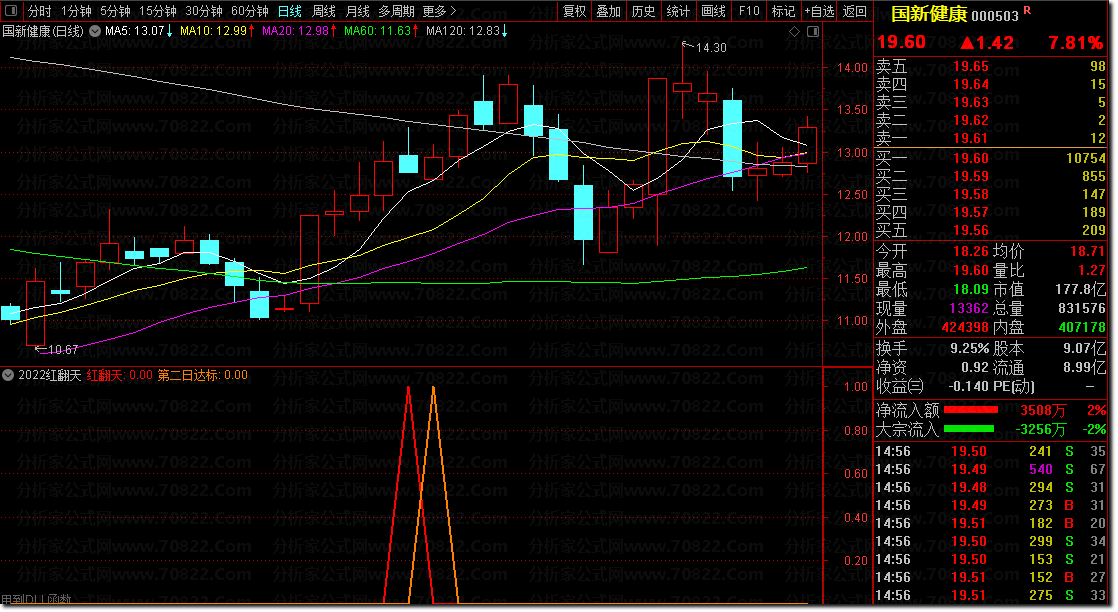Click the 14:56 trade with volume 241

click(990, 452)
